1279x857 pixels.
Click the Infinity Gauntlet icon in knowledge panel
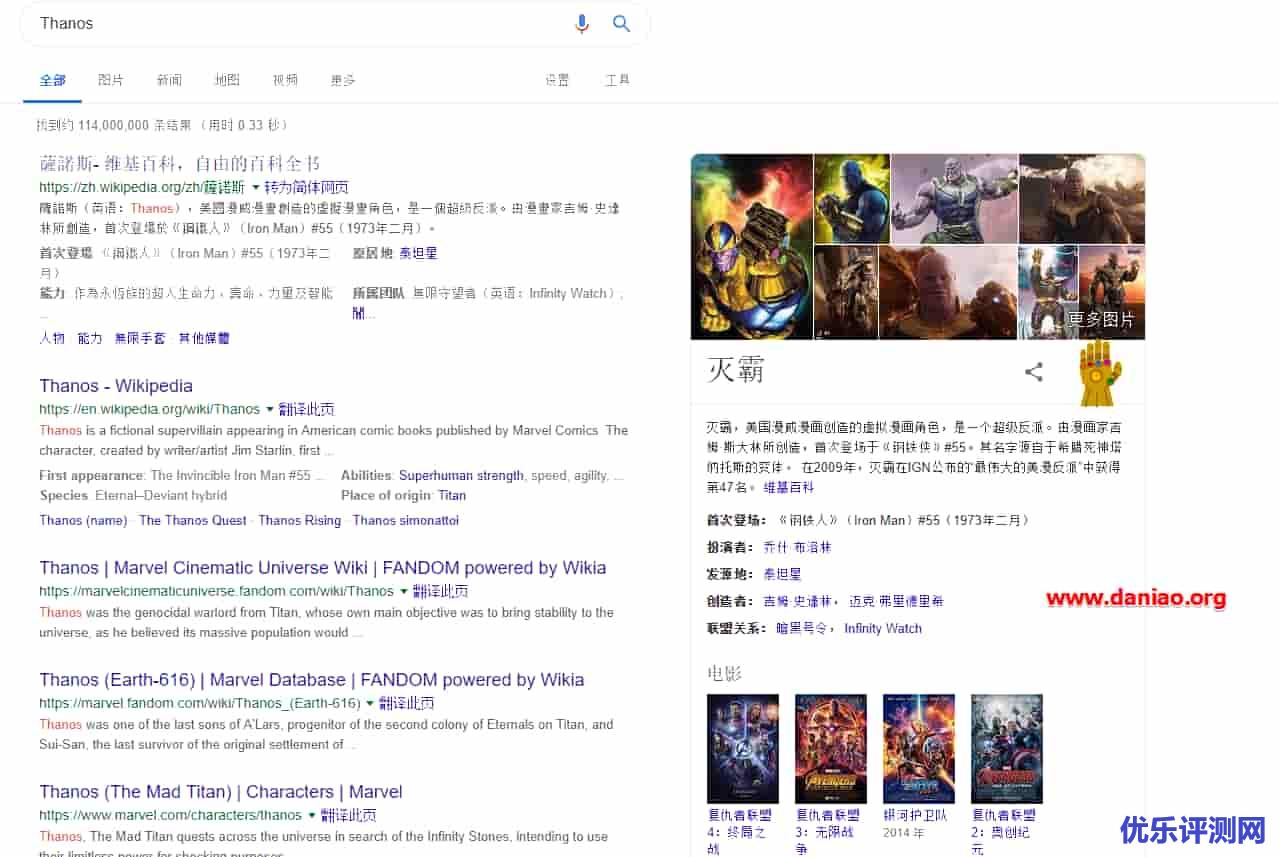pyautogui.click(x=1100, y=373)
